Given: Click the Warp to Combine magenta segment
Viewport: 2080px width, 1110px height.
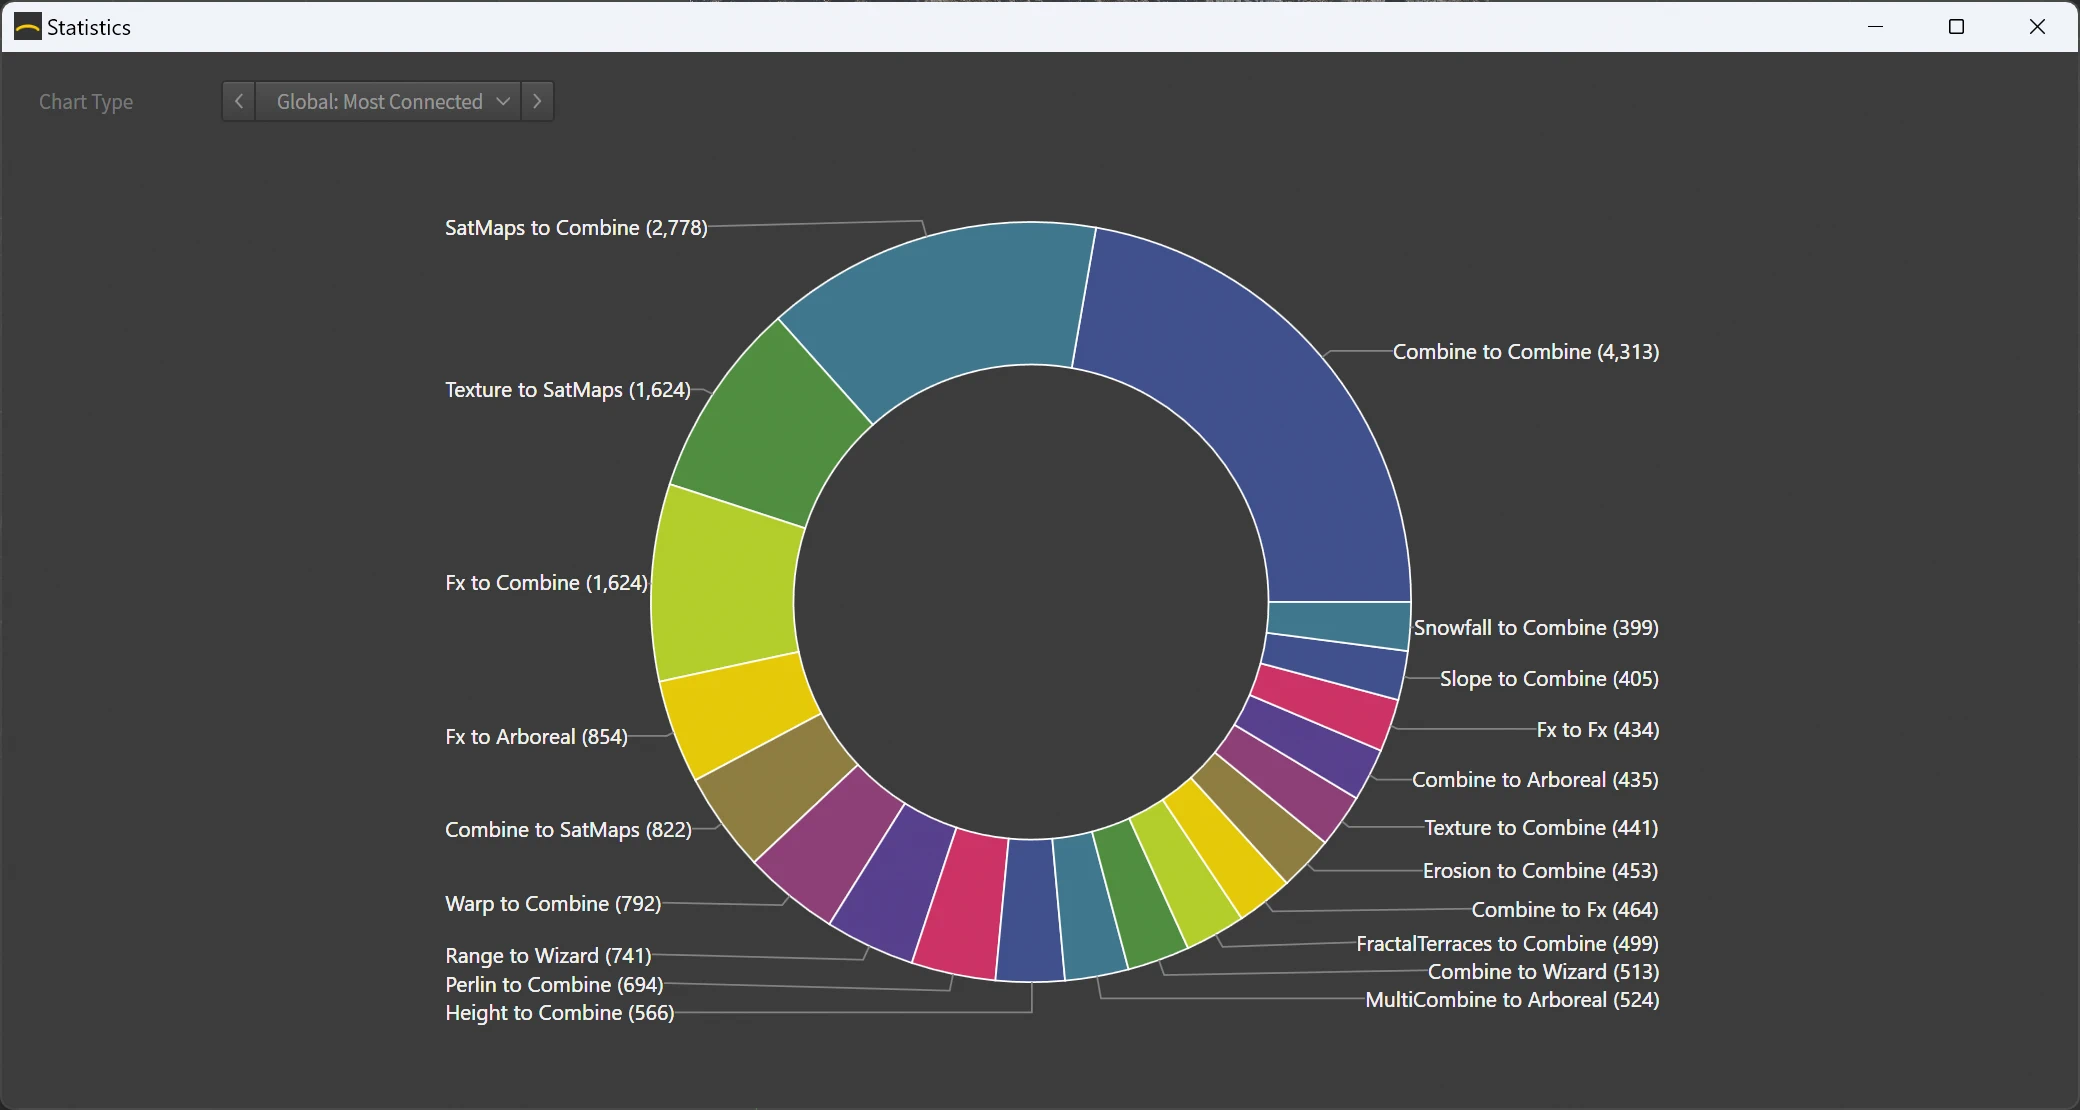Looking at the screenshot, I should click(x=830, y=844).
